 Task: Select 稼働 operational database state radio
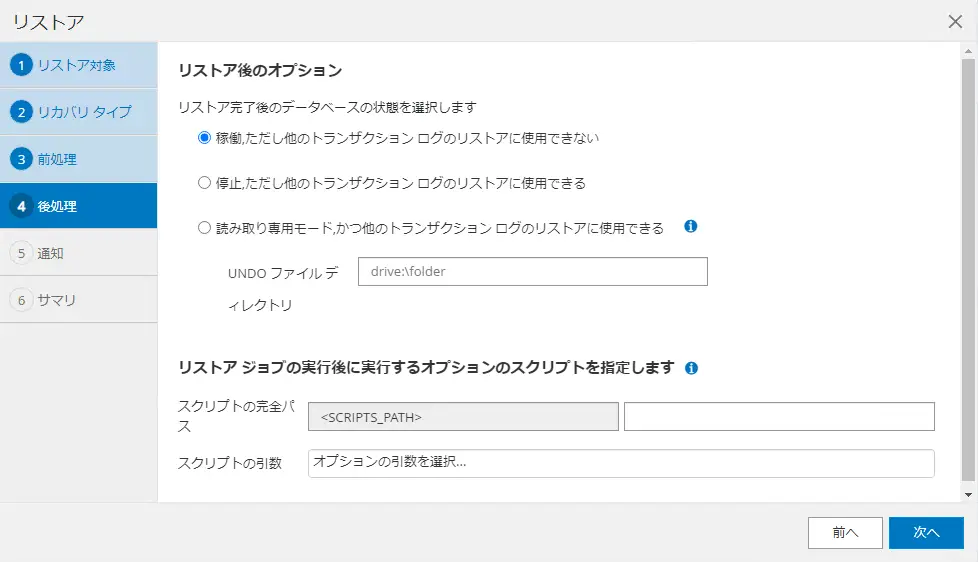[204, 138]
